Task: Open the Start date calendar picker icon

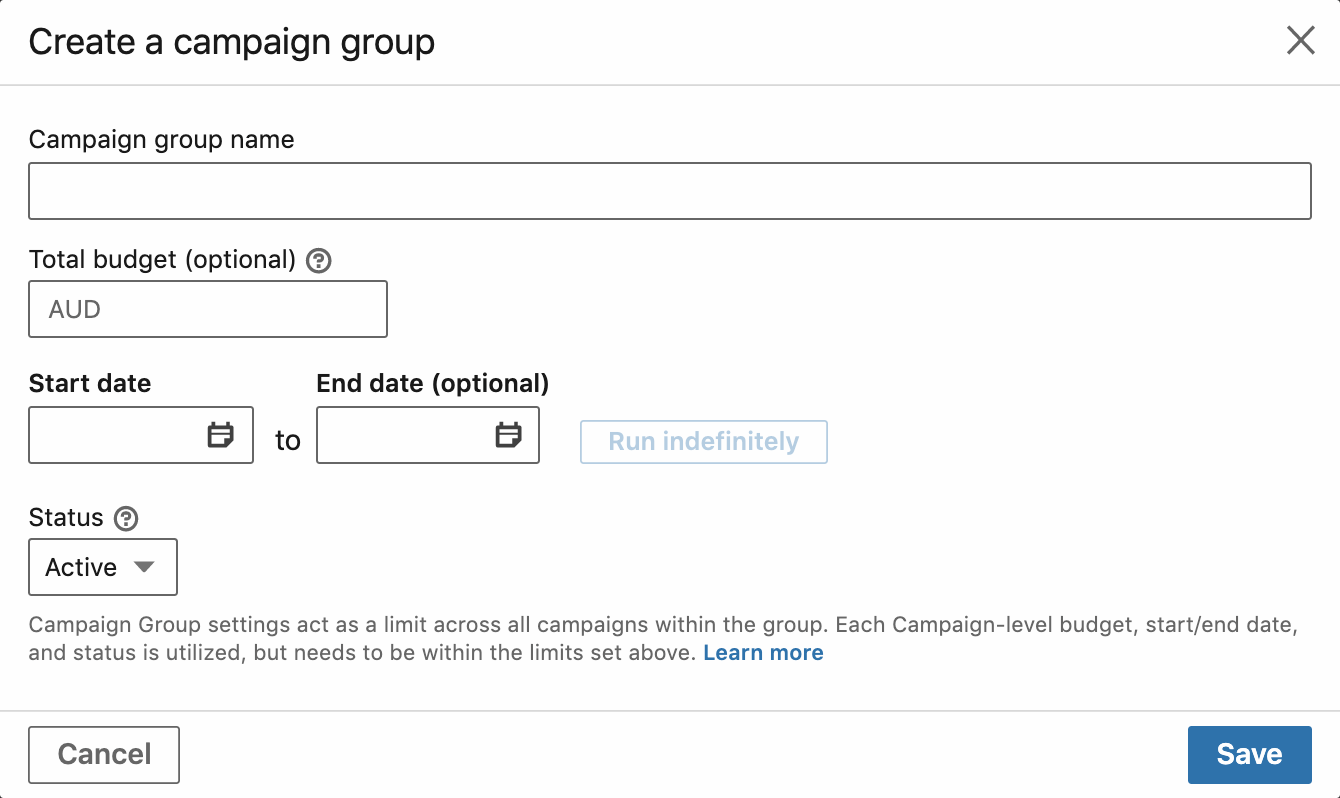Action: pyautogui.click(x=220, y=435)
